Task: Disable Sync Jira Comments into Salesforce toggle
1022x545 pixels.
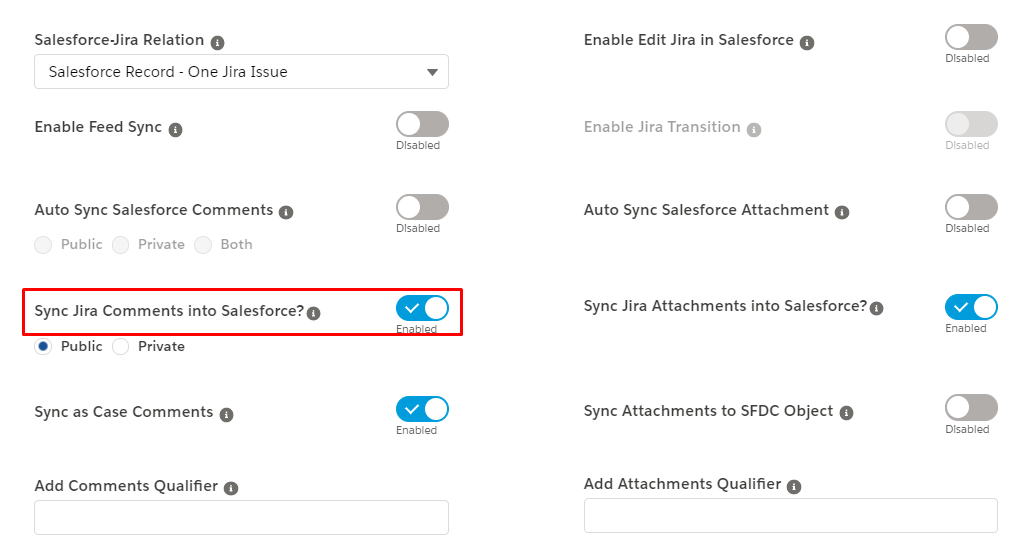Action: (422, 308)
